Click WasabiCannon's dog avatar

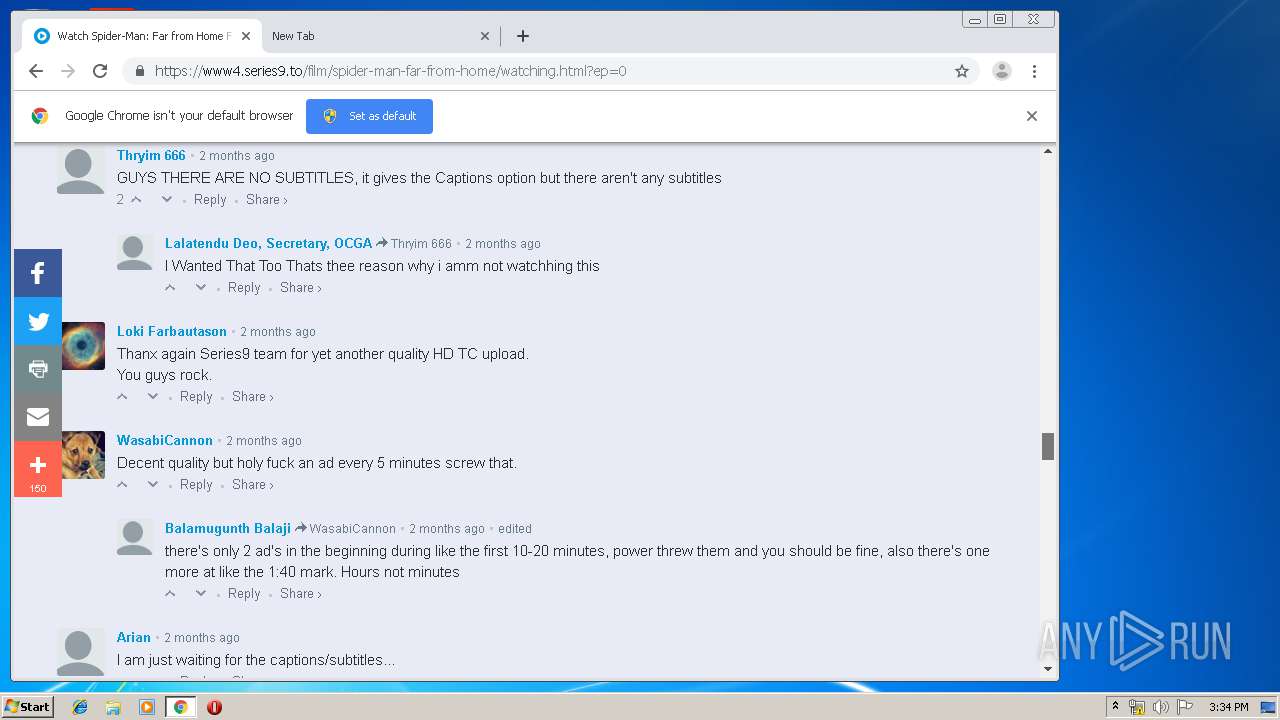(x=83, y=455)
